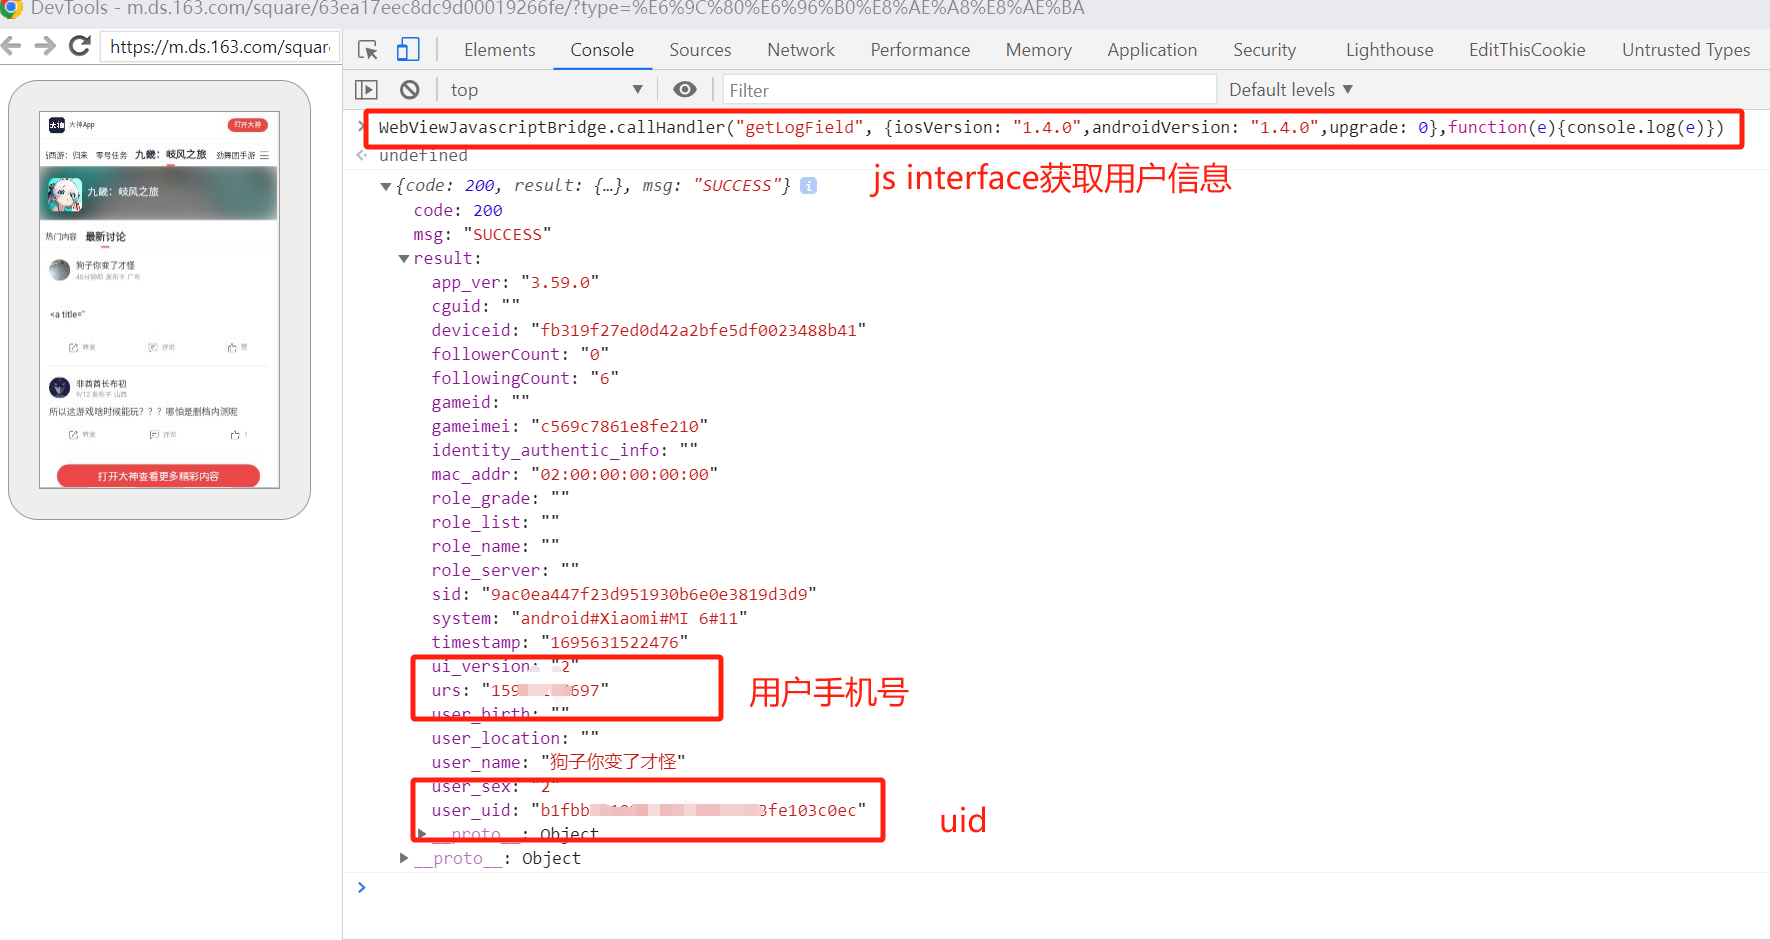Clear the console with the ban icon
The width and height of the screenshot is (1770, 940).
point(410,90)
